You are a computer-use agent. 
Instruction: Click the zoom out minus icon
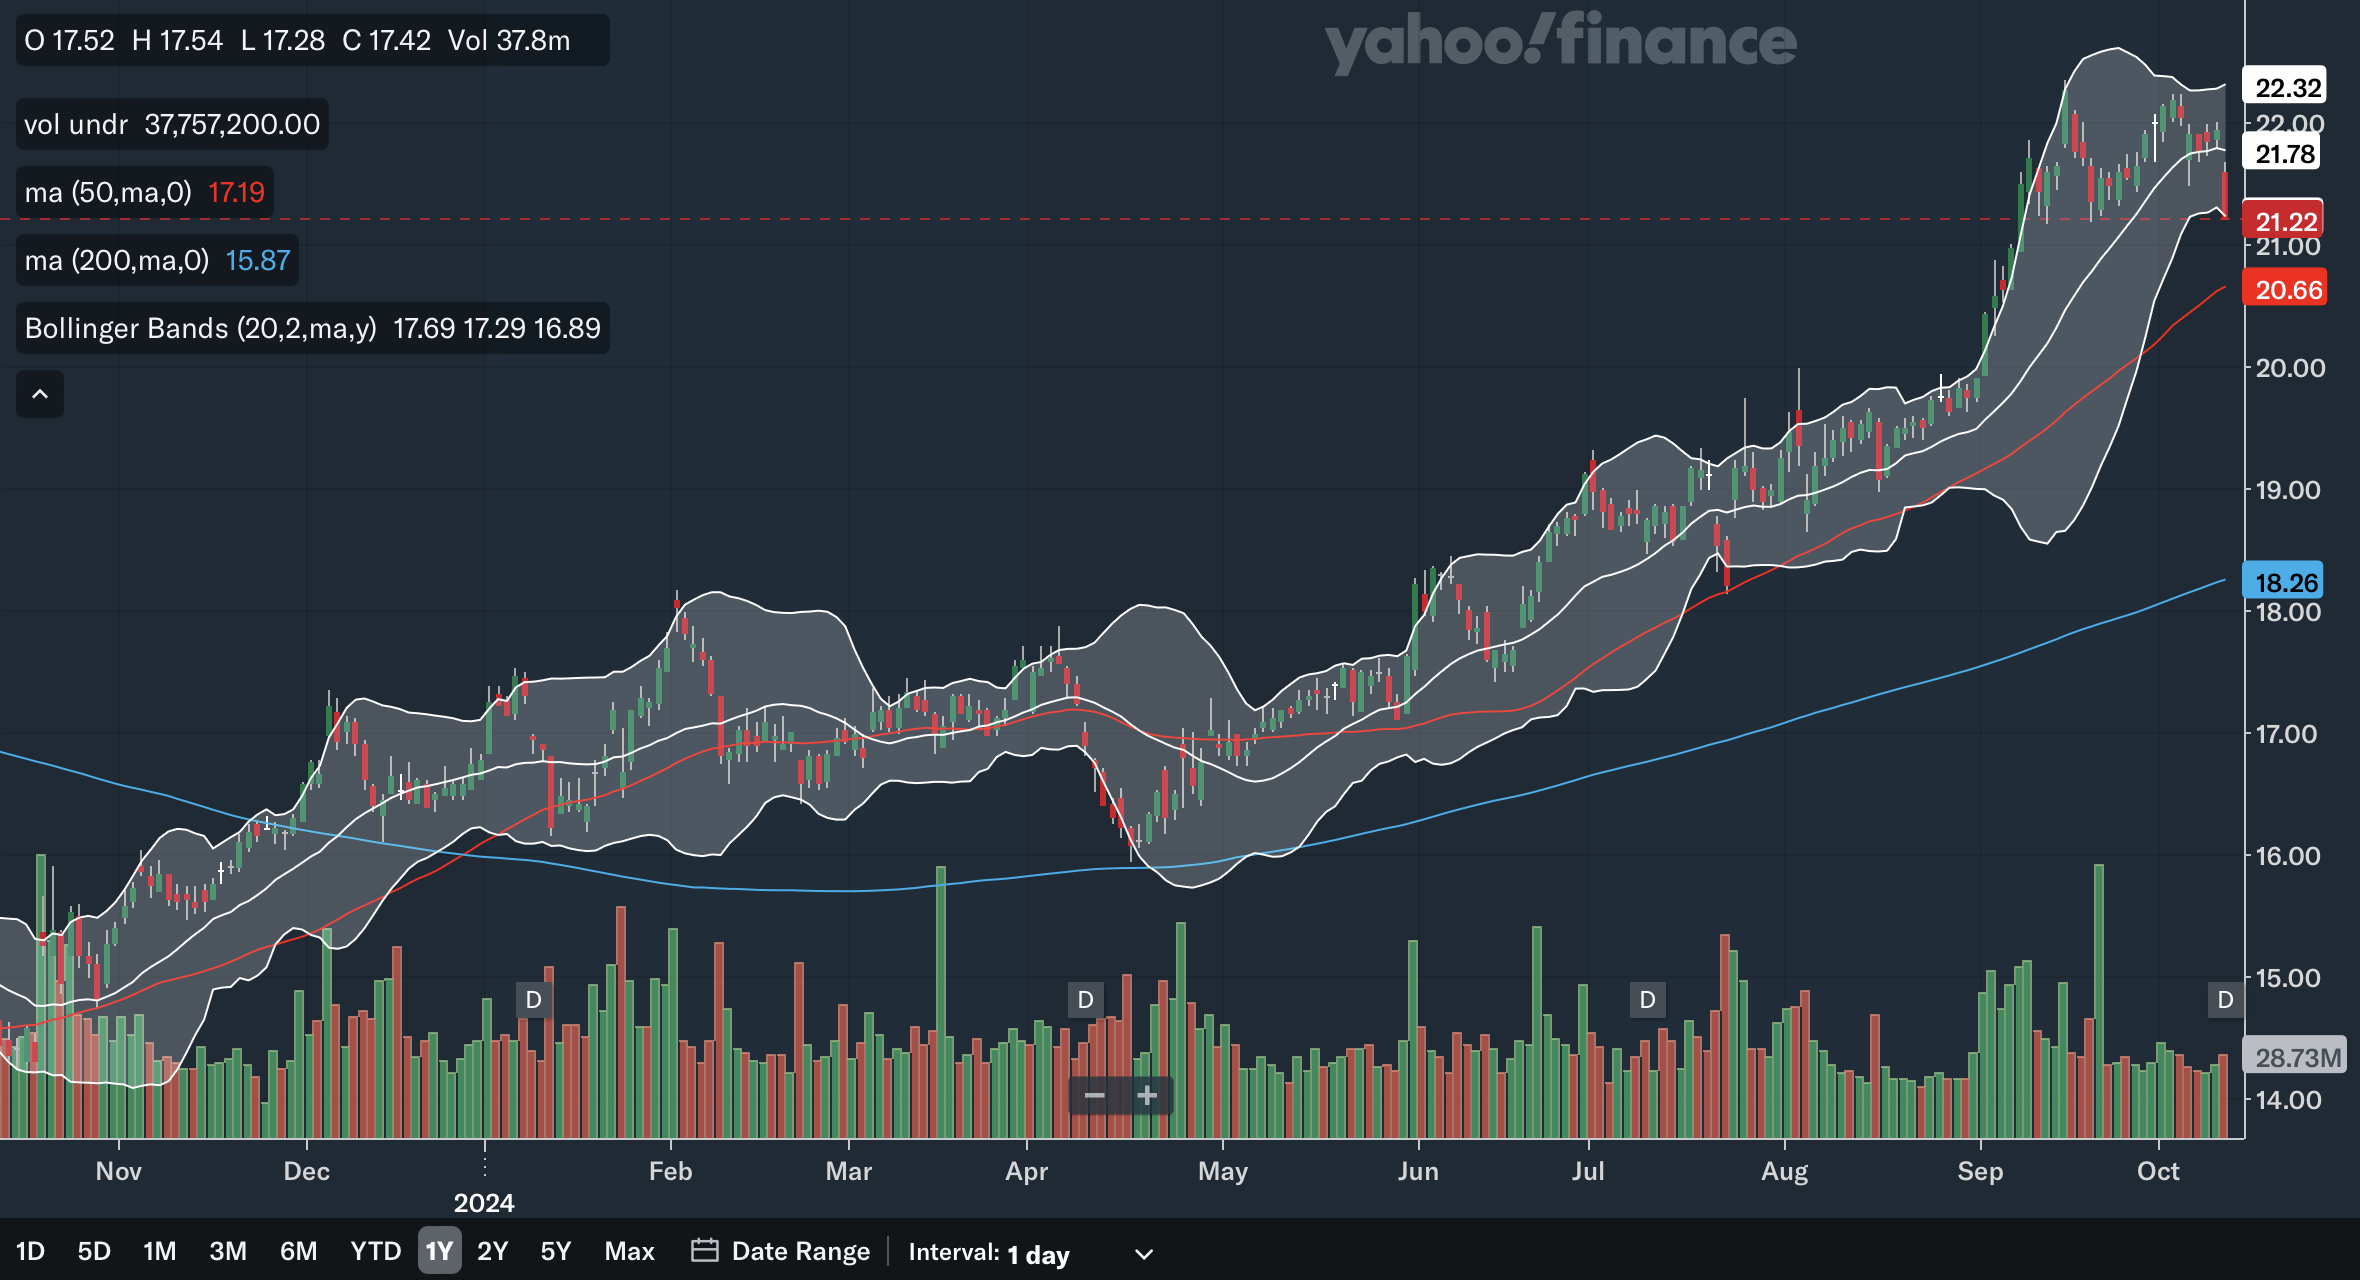pyautogui.click(x=1094, y=1096)
